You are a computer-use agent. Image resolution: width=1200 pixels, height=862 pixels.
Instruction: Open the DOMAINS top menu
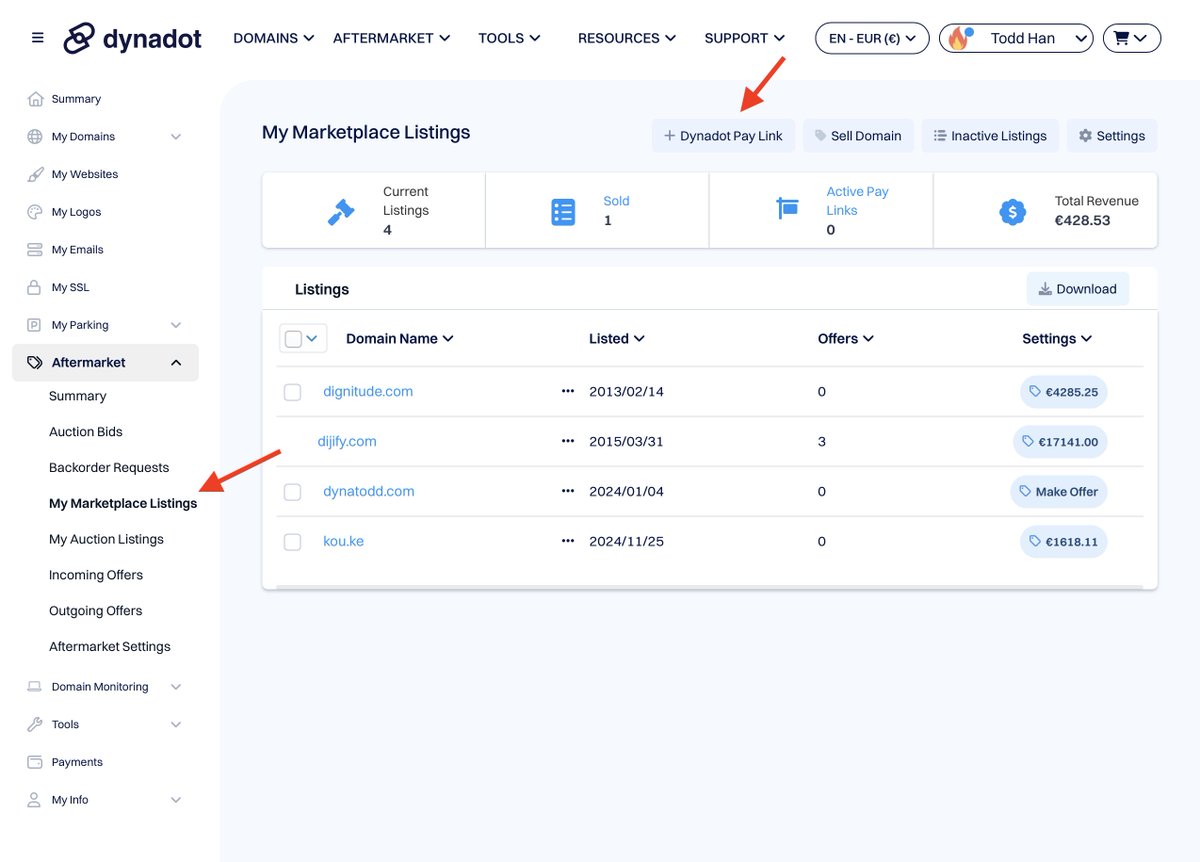[x=274, y=38]
